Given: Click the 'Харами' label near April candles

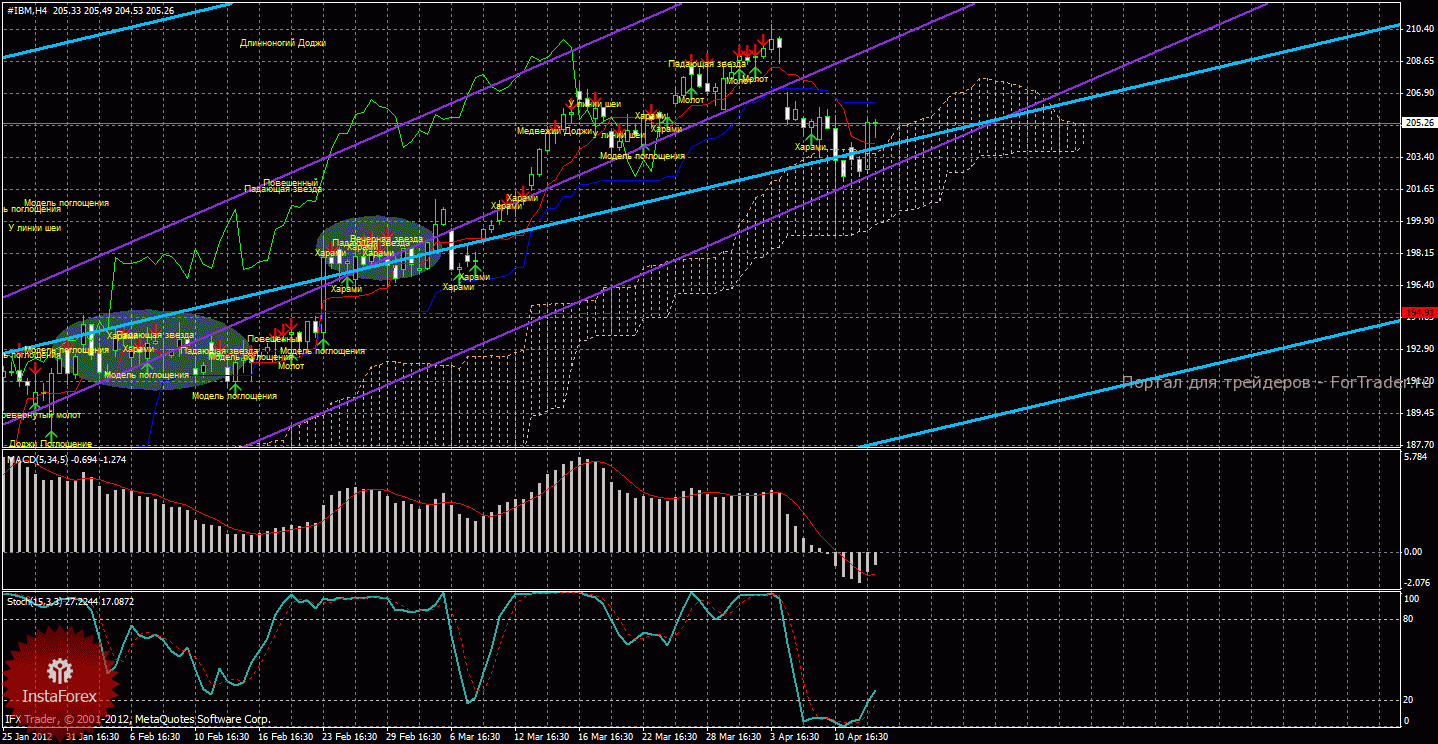Looking at the screenshot, I should click(x=811, y=147).
